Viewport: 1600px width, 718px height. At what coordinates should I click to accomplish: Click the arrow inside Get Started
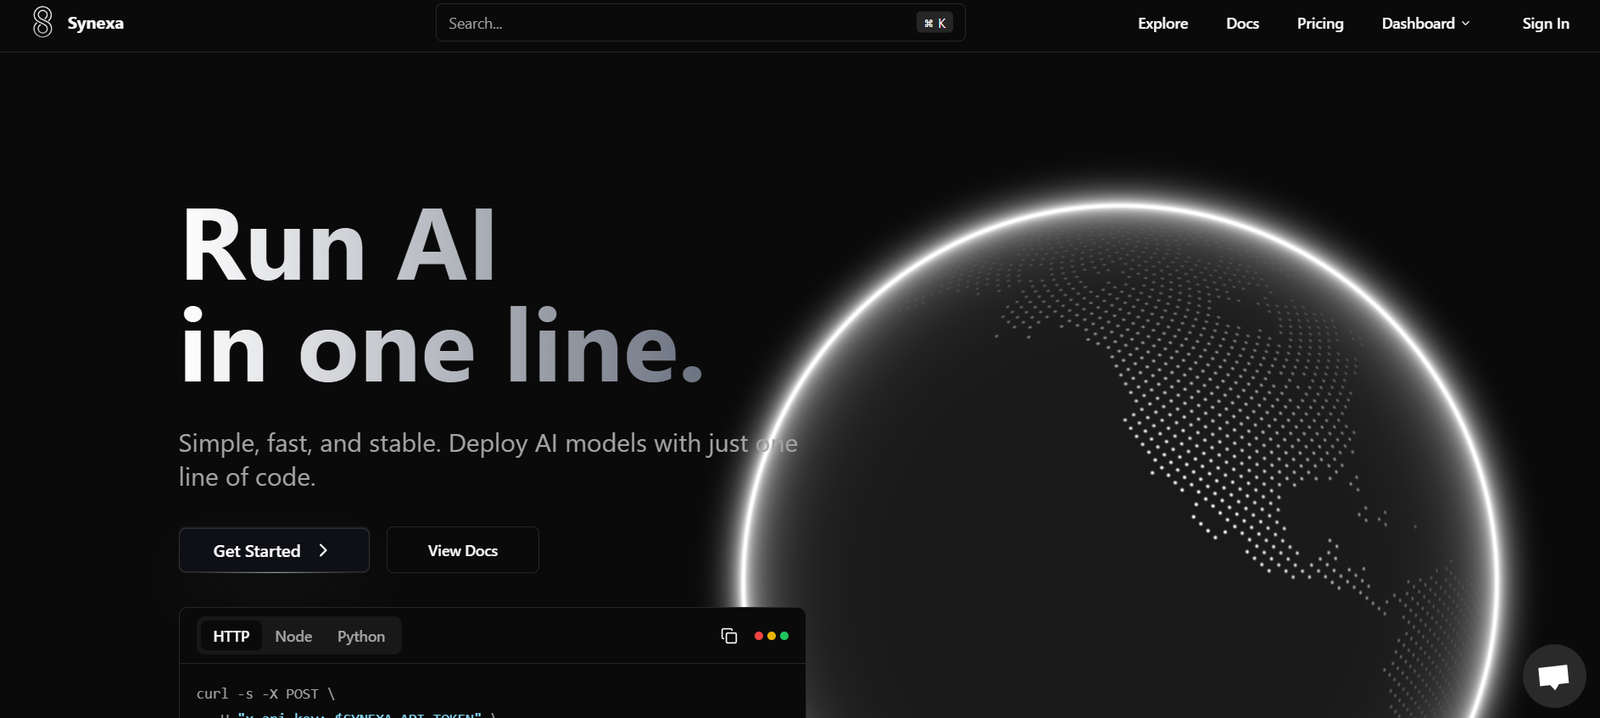323,550
